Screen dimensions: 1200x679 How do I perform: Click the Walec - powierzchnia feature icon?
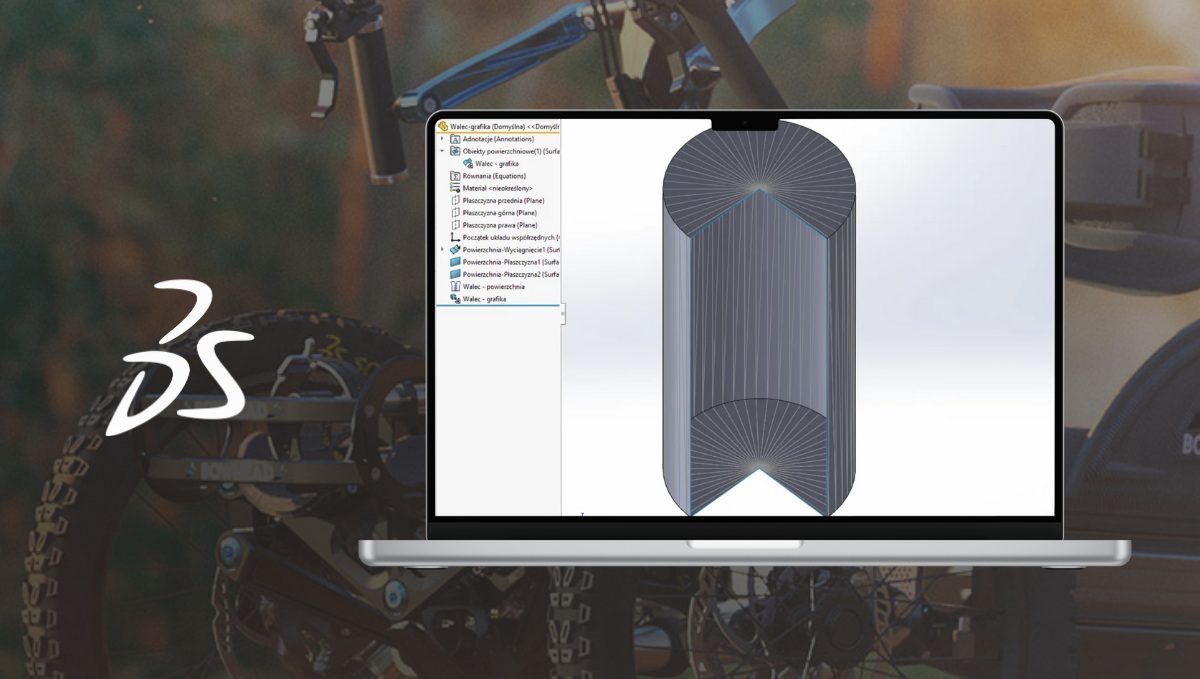coord(455,286)
